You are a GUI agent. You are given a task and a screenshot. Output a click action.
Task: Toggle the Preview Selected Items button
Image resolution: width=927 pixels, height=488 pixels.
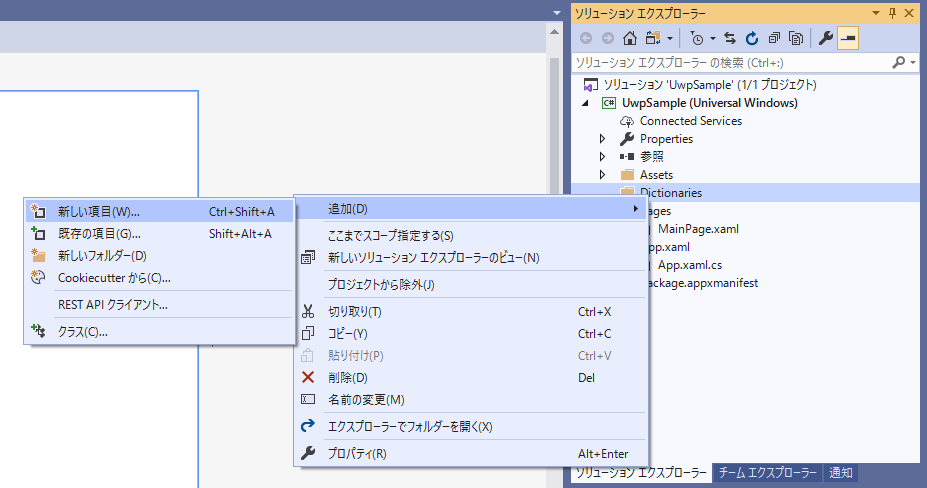848,38
